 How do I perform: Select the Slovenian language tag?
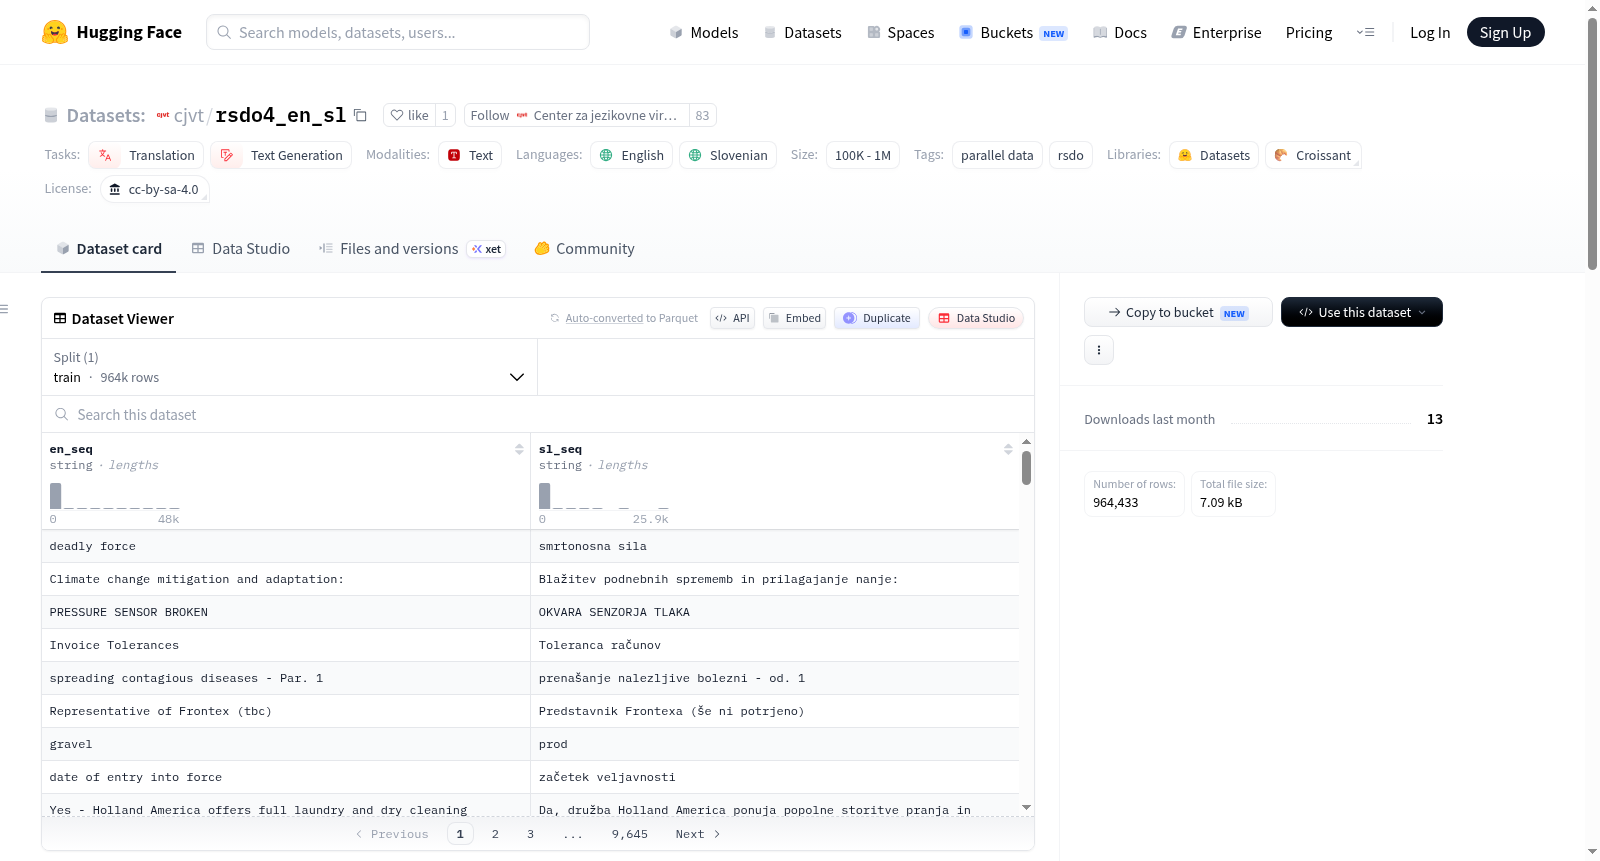728,155
